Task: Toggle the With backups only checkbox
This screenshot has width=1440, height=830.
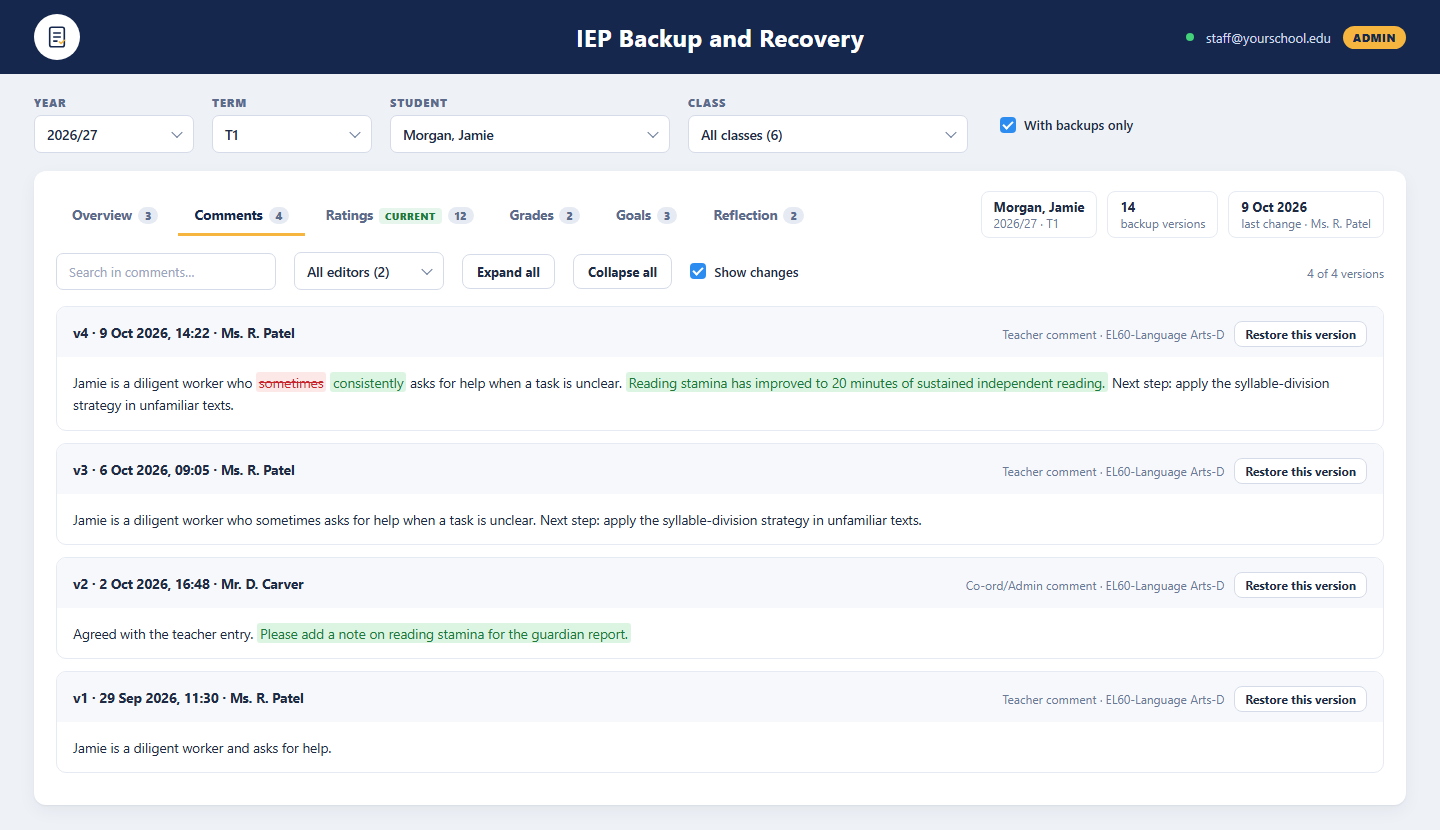Action: point(1008,125)
